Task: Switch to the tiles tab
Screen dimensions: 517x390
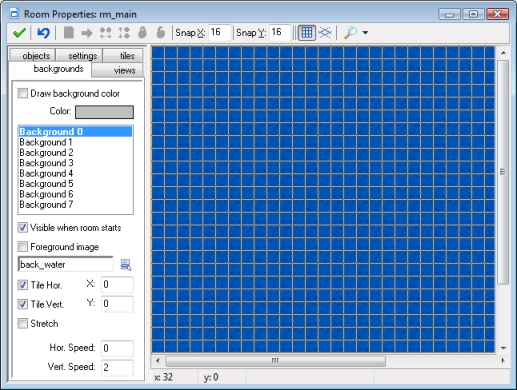Action: pyautogui.click(x=123, y=55)
